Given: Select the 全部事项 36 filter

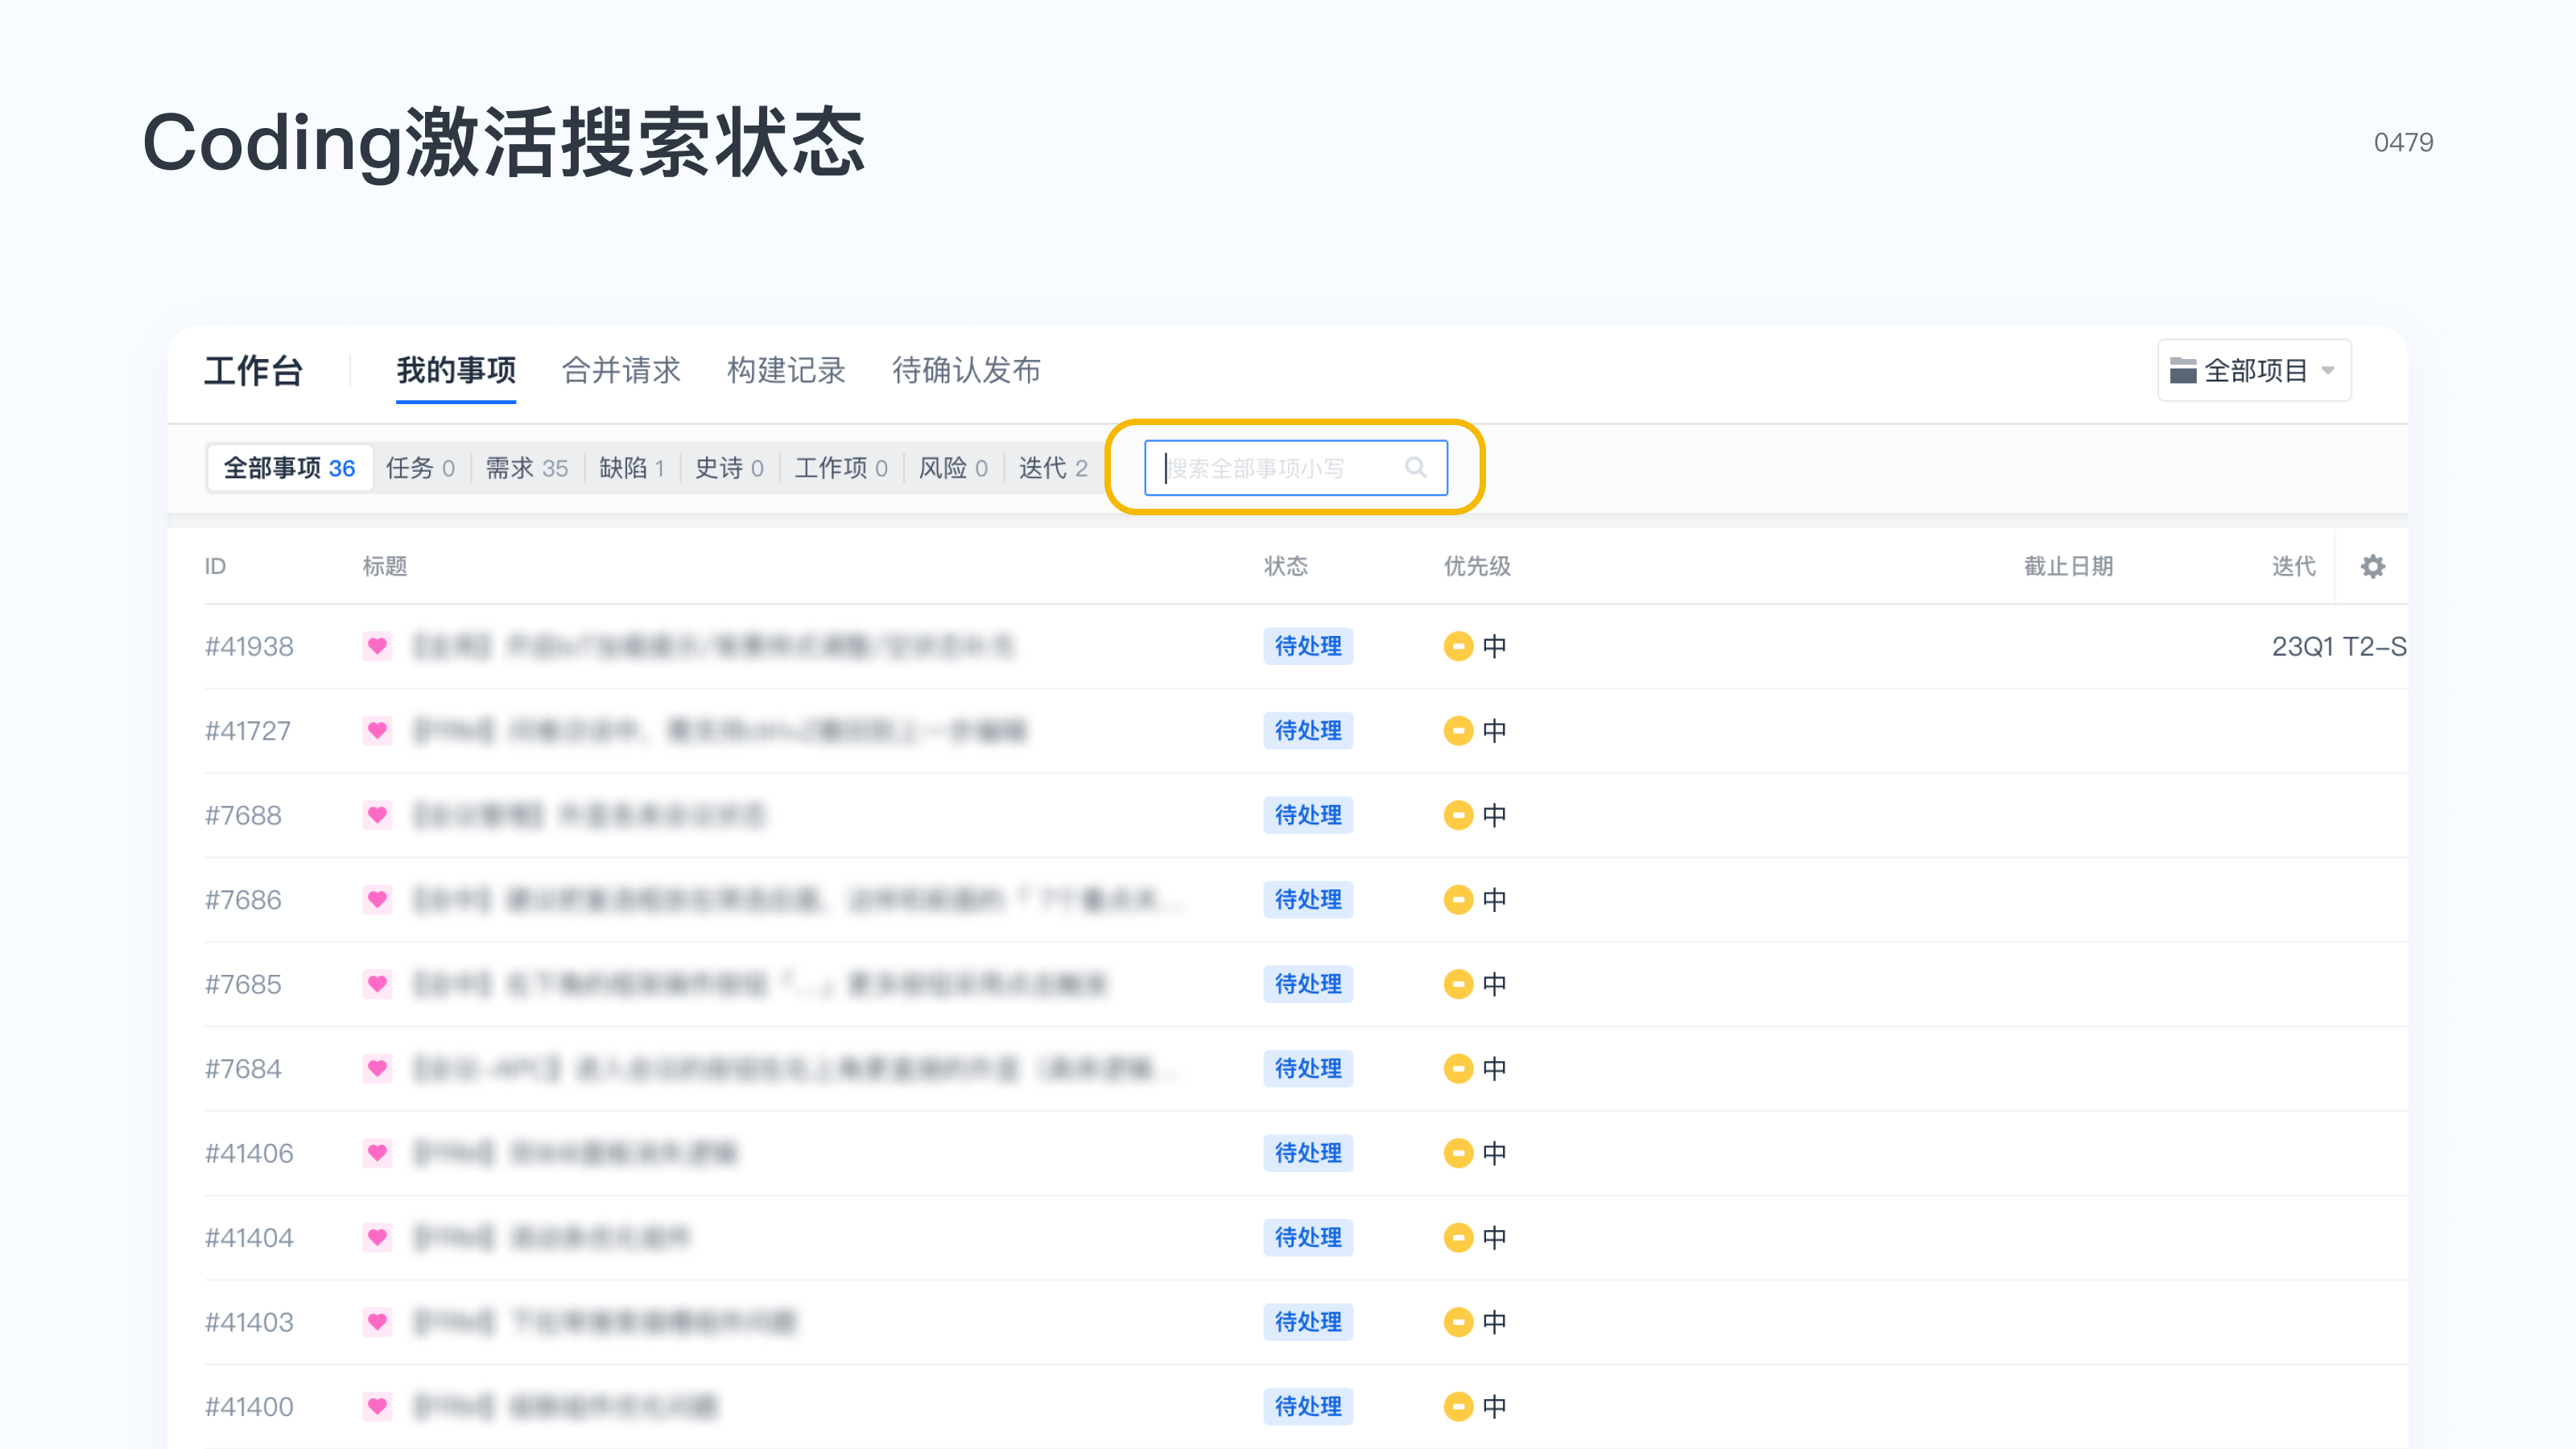Looking at the screenshot, I should (x=290, y=468).
